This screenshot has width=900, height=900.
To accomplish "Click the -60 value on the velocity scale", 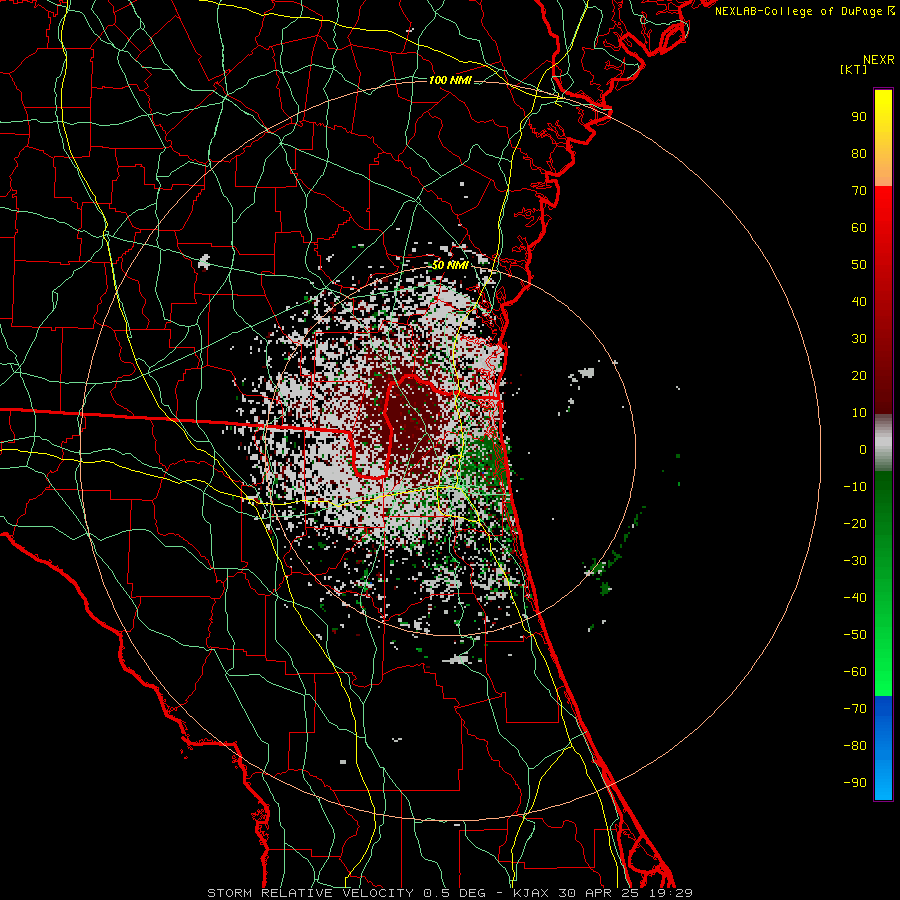I will coord(855,672).
